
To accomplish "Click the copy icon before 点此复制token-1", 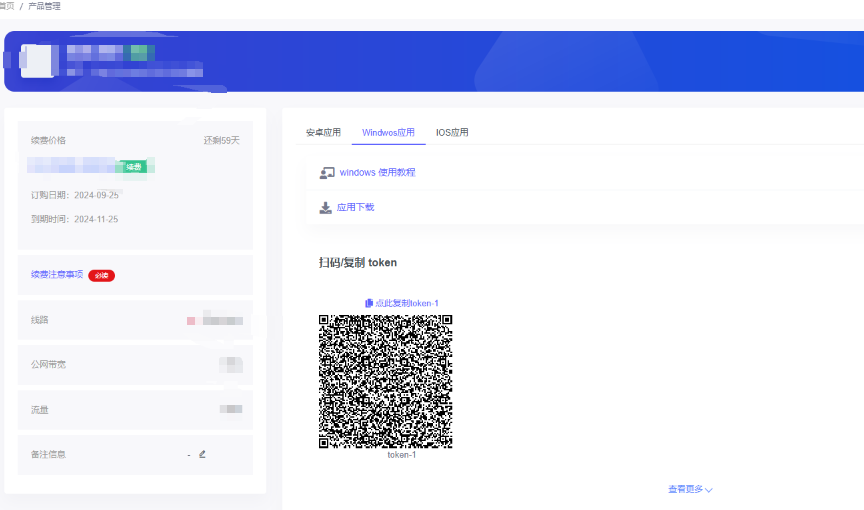I will coord(368,303).
